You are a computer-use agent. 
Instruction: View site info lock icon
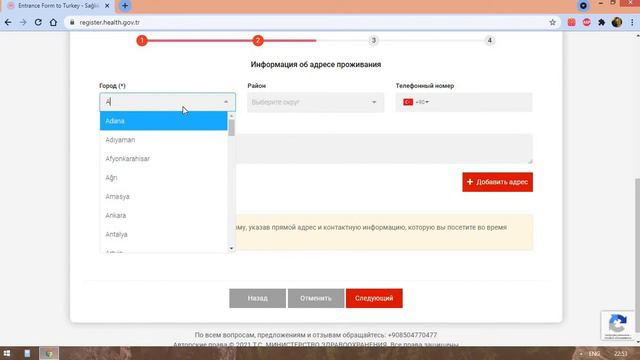tap(72, 22)
